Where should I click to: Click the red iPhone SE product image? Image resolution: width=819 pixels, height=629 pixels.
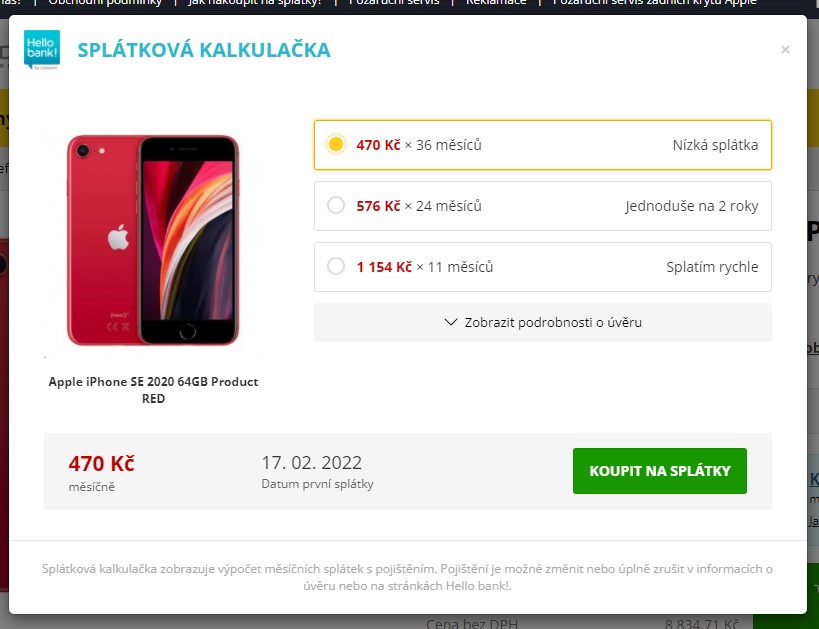coord(153,240)
